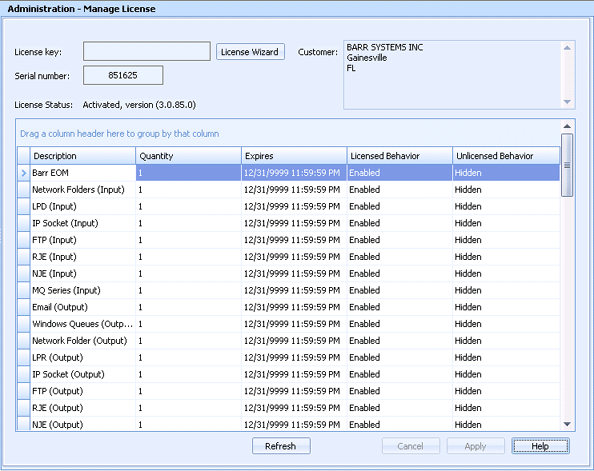Click the license grid scrollbar thumb
Screen dimensions: 594x471
coord(567,165)
